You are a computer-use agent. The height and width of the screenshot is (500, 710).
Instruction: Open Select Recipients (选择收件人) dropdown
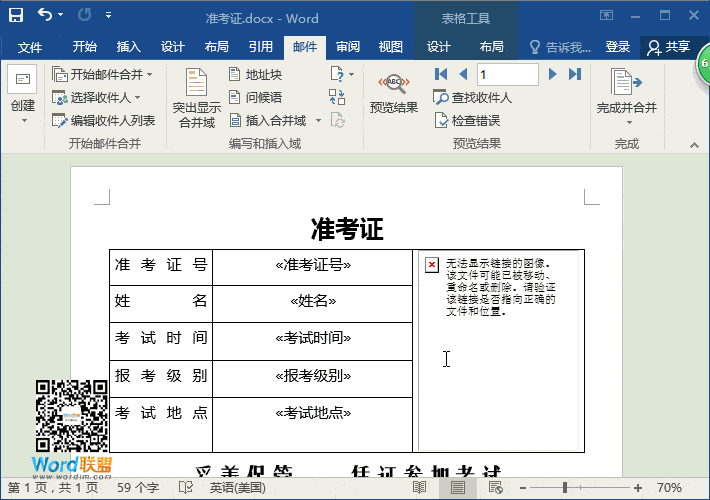click(x=97, y=98)
